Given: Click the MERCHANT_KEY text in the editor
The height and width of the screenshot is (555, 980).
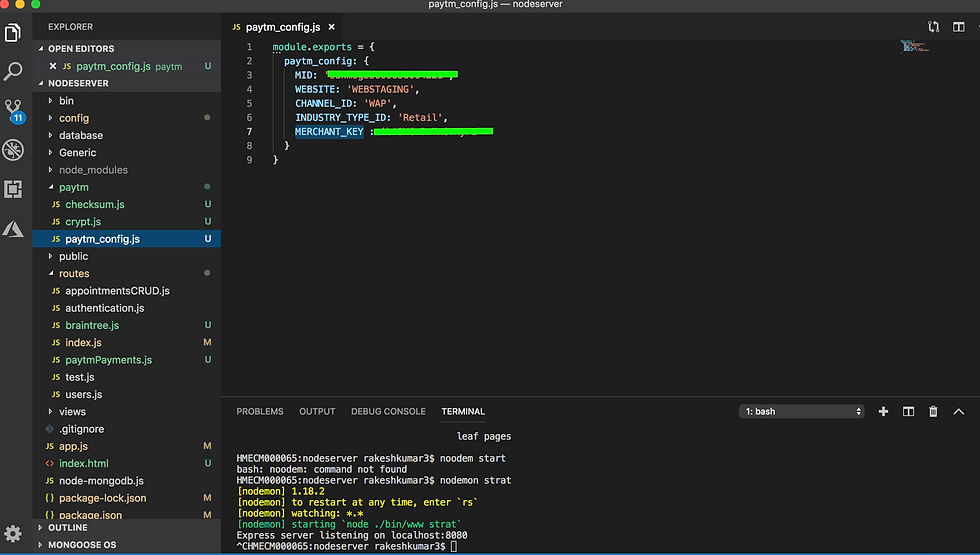Looking at the screenshot, I should click(x=329, y=132).
